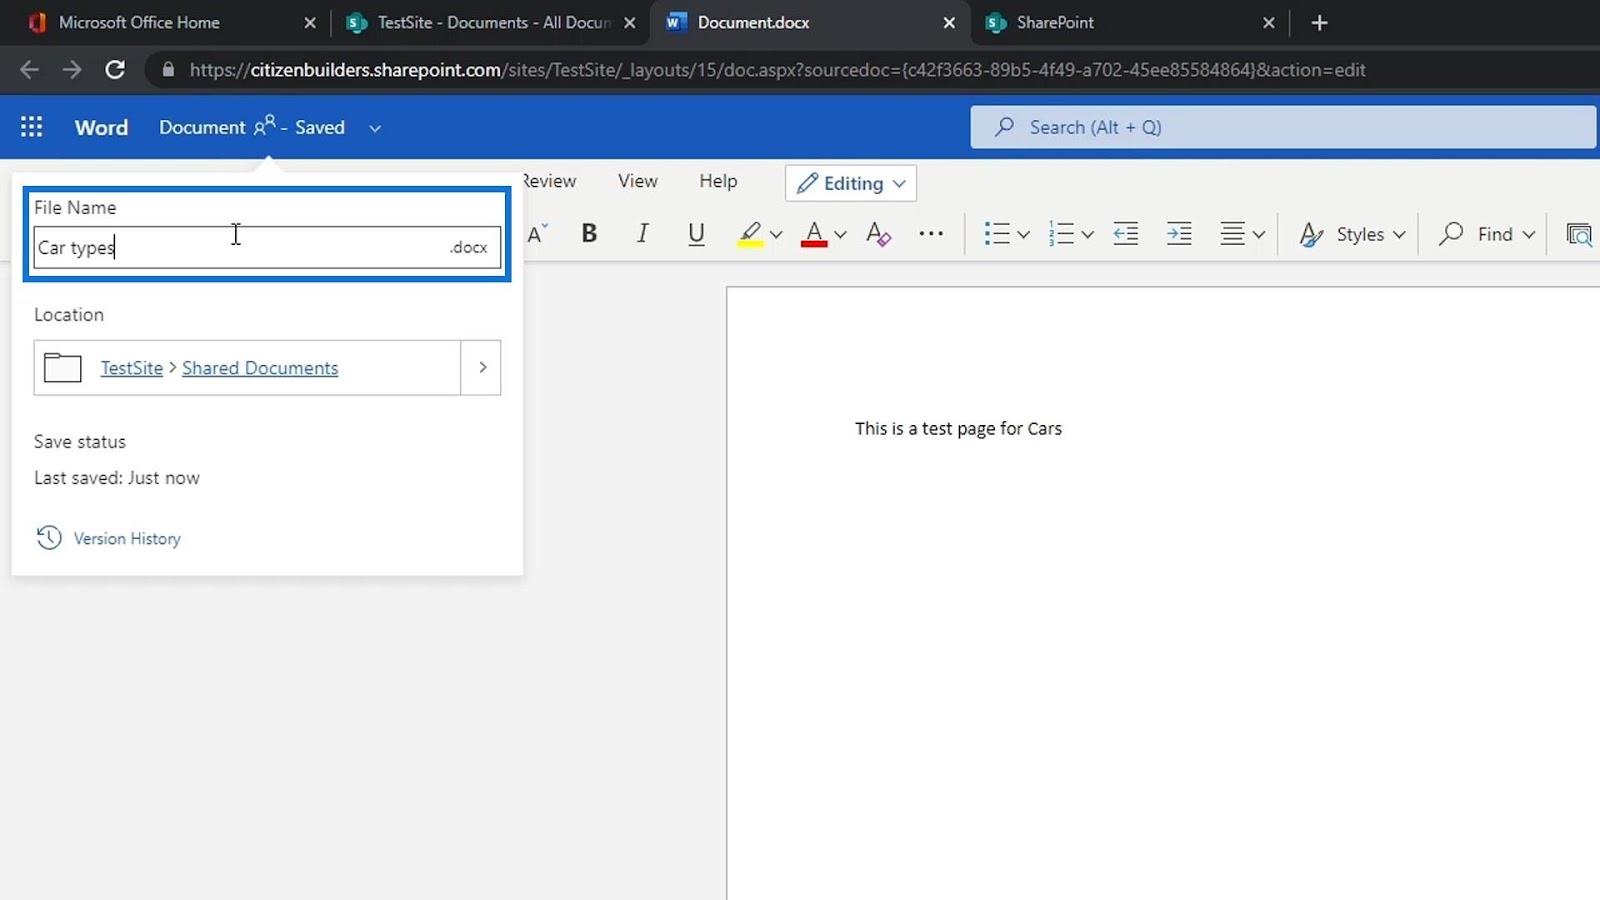
Task: Open the Review ribbon tab
Action: [x=549, y=181]
